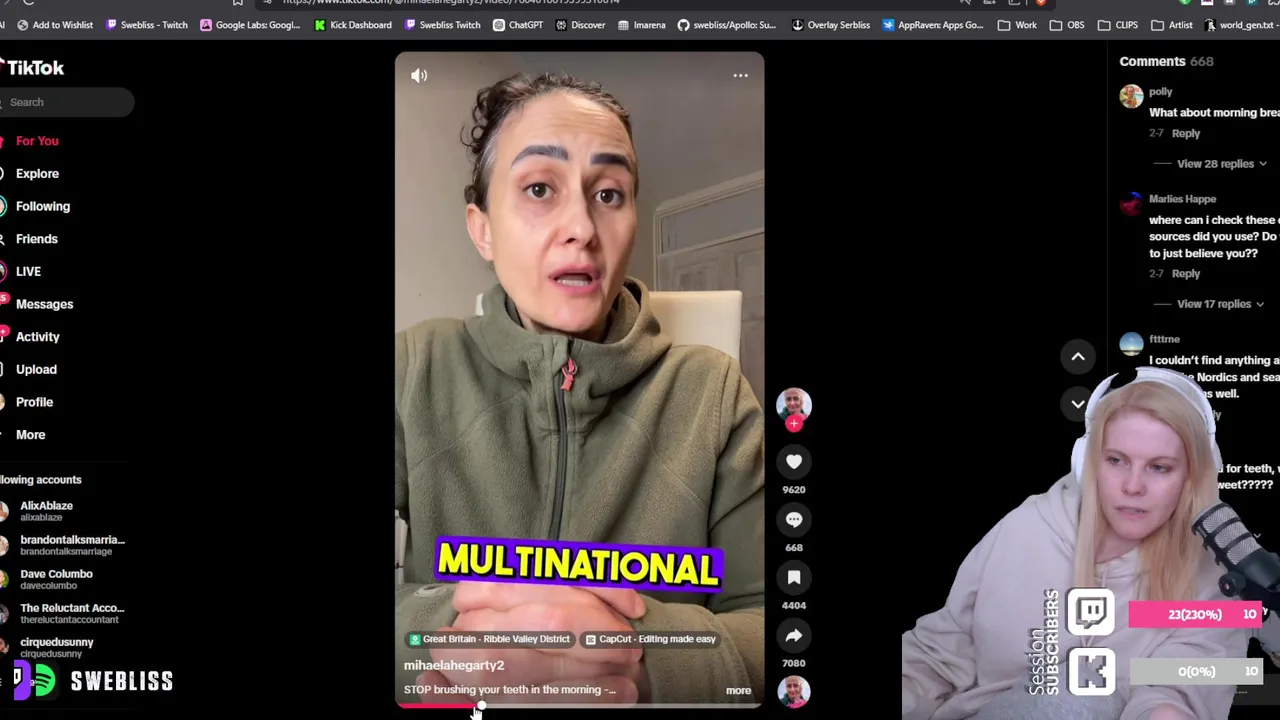Screen dimensions: 1280x720
Task: Expand View 28 replies under polly
Action: pos(1221,164)
